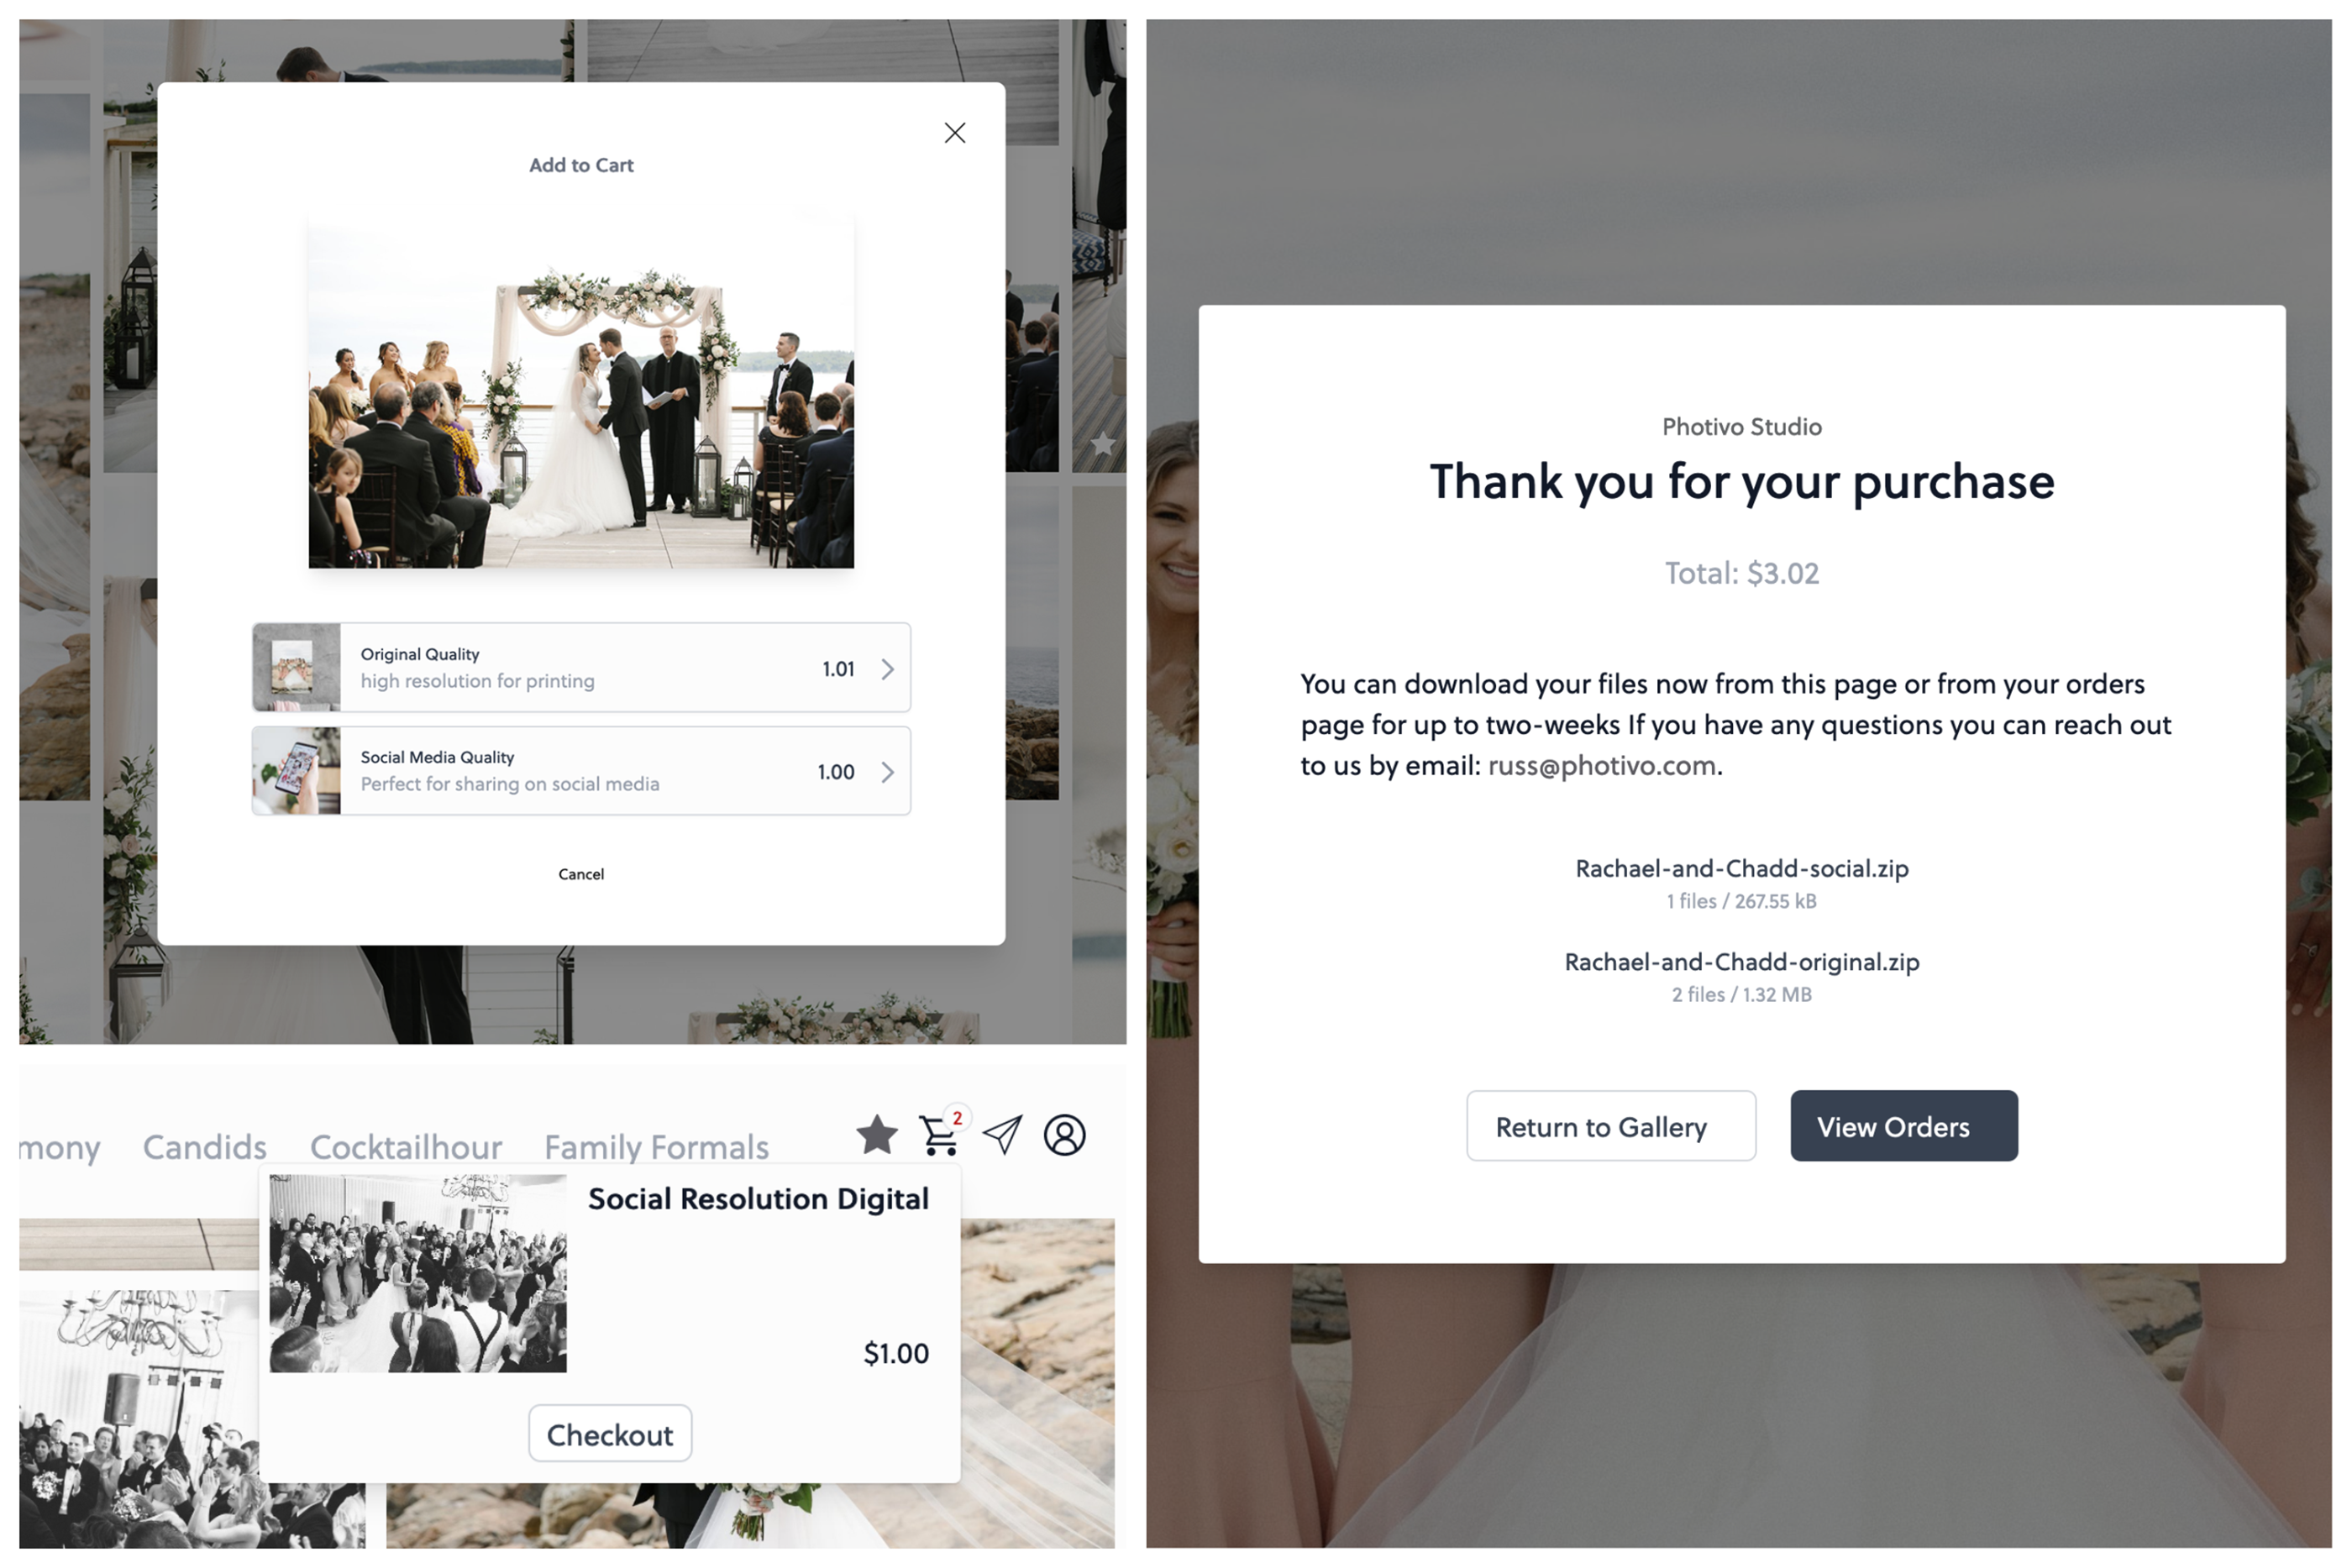Click the Social Media Quality phone thumbnail
This screenshot has height=1568, width=2352.
tap(297, 771)
